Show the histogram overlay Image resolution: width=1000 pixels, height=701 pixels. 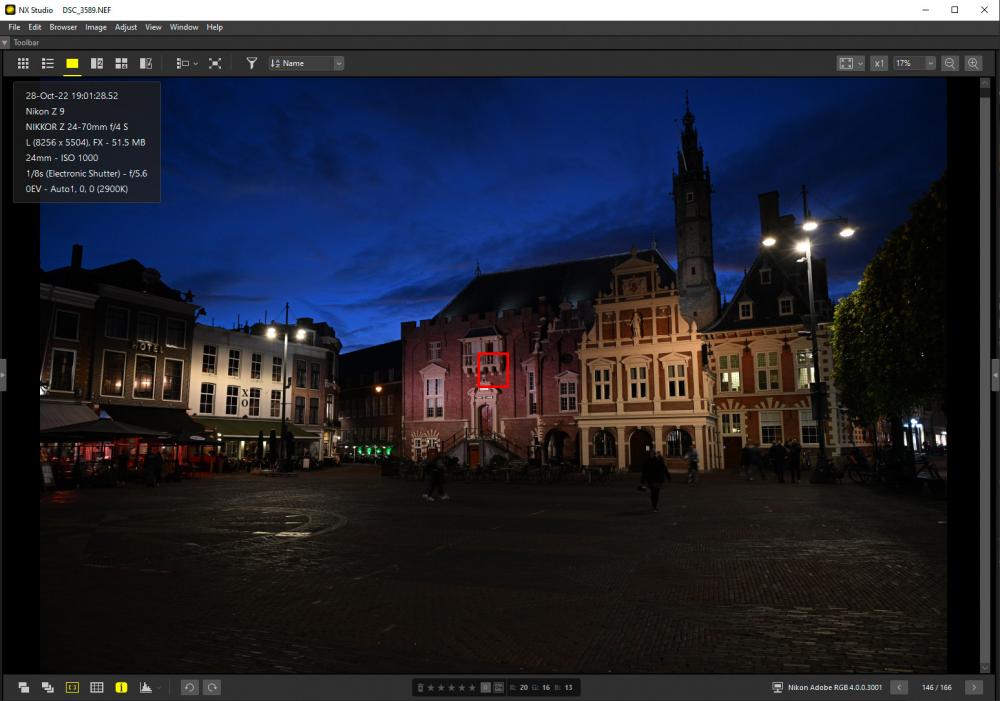point(145,687)
